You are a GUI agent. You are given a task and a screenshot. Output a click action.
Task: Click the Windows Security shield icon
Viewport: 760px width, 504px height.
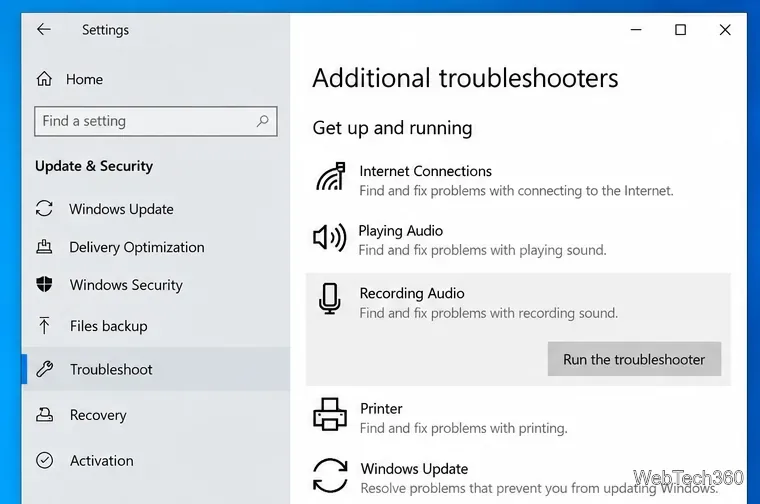tap(44, 284)
